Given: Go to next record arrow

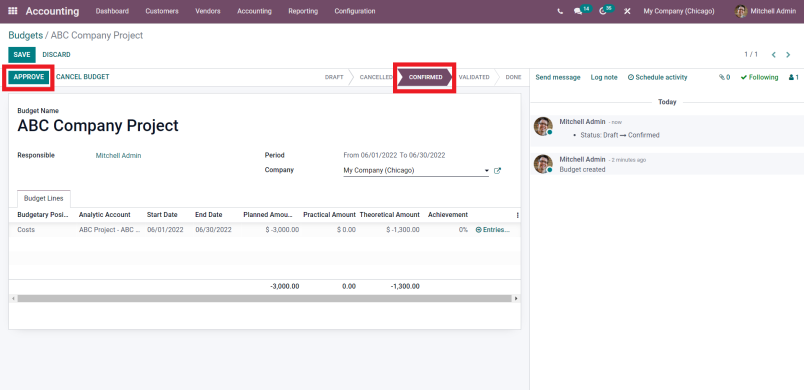Looking at the screenshot, I should 788,54.
